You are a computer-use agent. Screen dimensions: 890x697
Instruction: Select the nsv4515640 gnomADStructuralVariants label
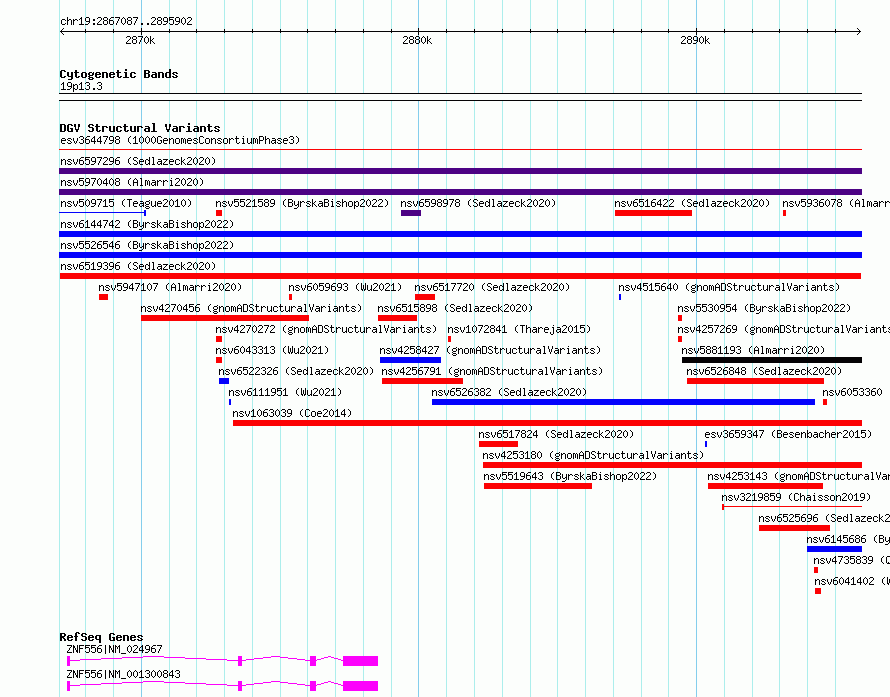click(729, 287)
